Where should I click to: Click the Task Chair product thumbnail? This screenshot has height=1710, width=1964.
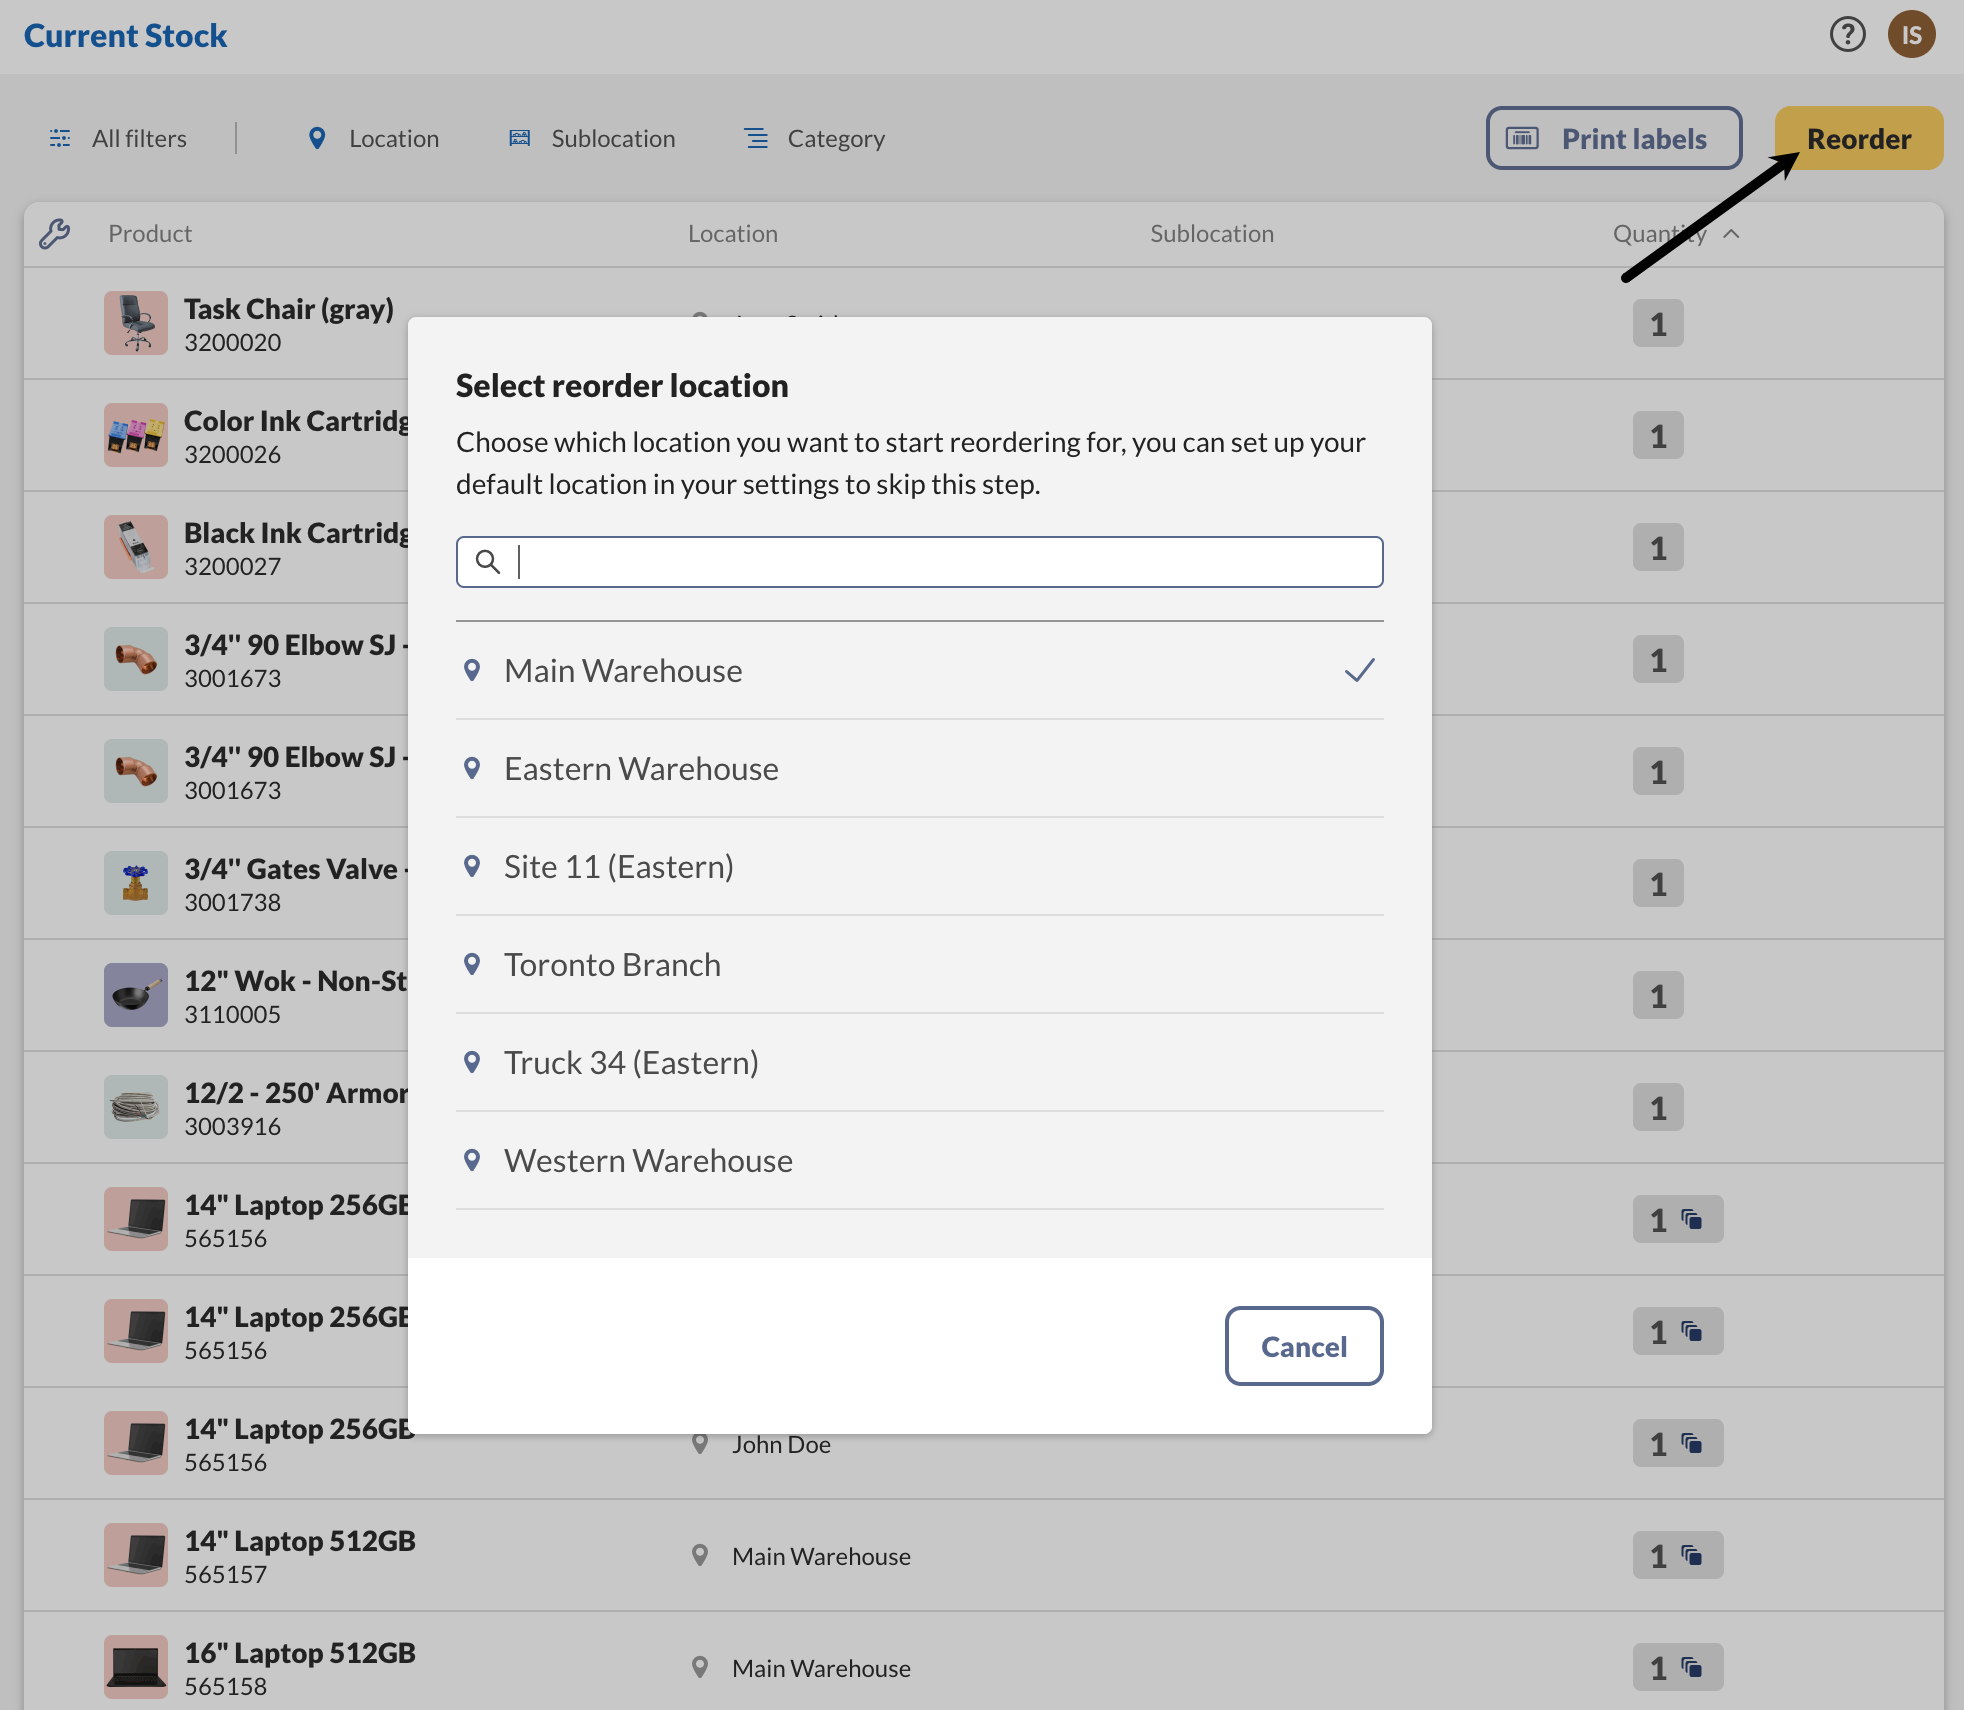point(135,323)
